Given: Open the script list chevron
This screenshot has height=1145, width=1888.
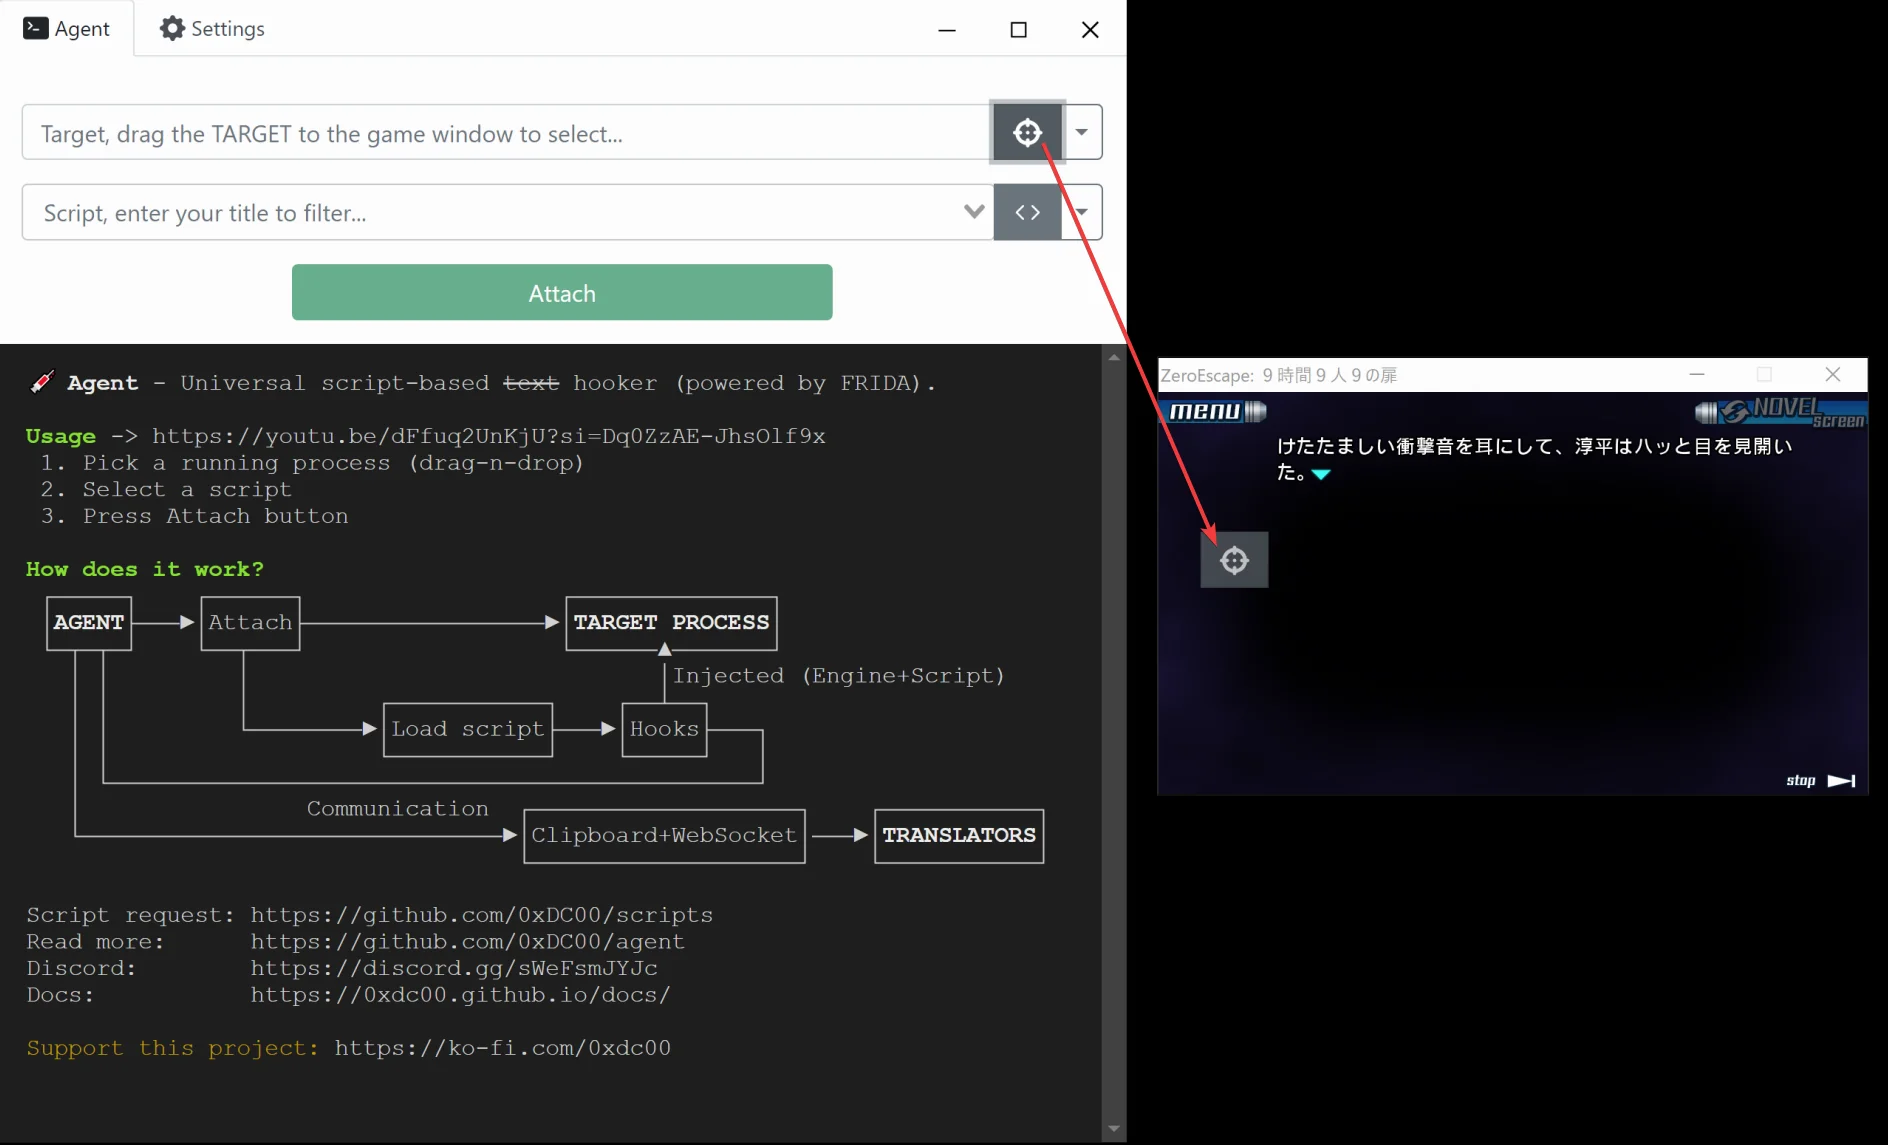Looking at the screenshot, I should pyautogui.click(x=973, y=212).
